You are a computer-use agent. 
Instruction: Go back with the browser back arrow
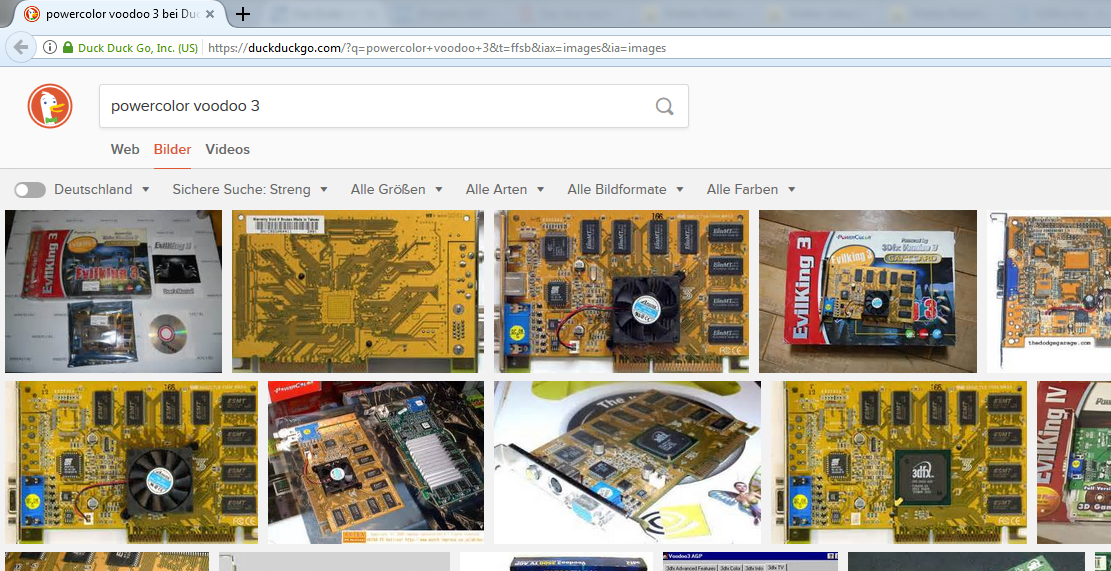click(x=21, y=47)
